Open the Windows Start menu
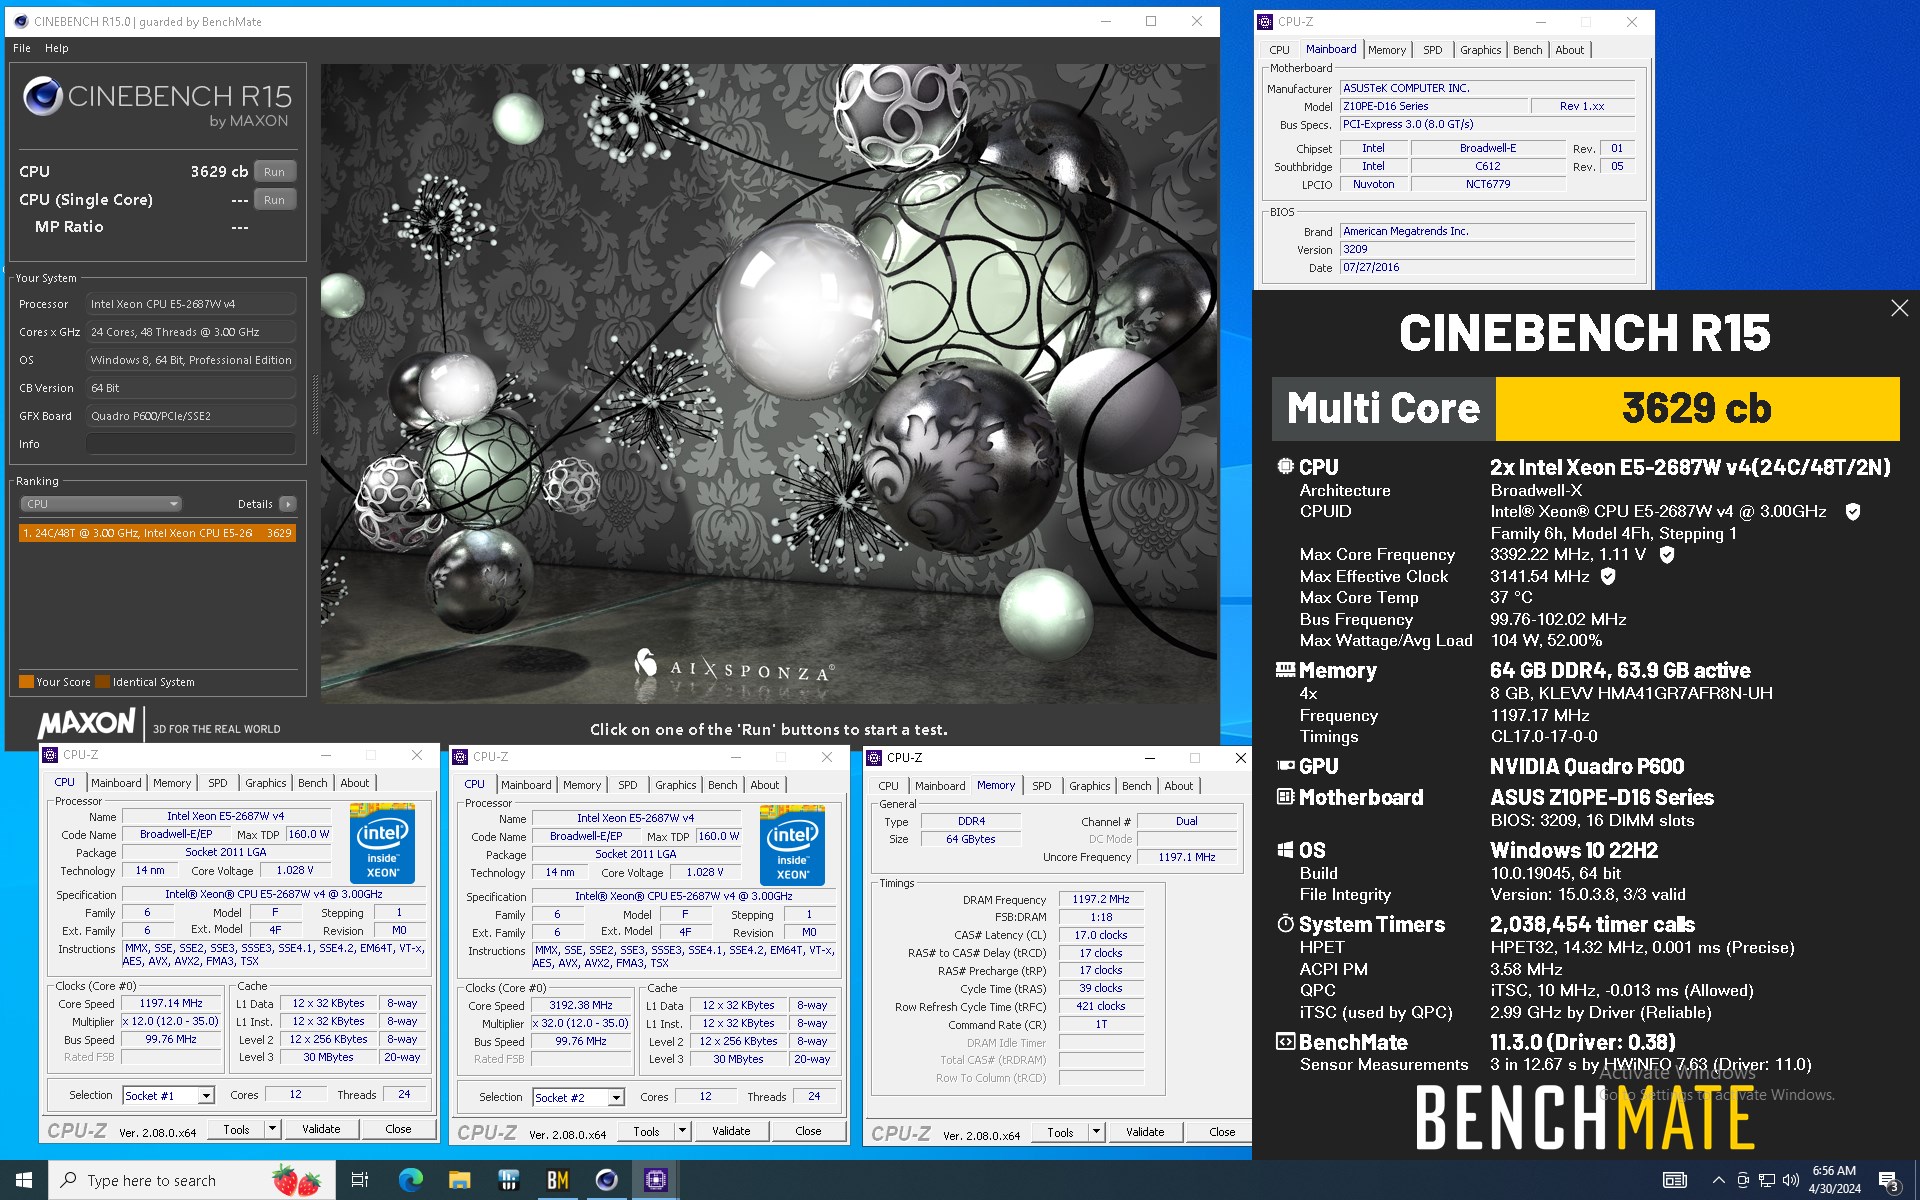The image size is (1920, 1200). click(x=24, y=1180)
